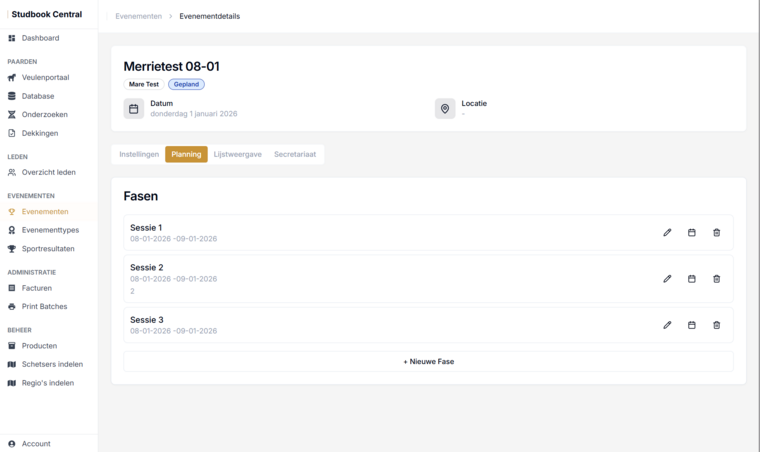Open Dashboard from the sidebar
This screenshot has height=452, width=760.
(x=40, y=38)
